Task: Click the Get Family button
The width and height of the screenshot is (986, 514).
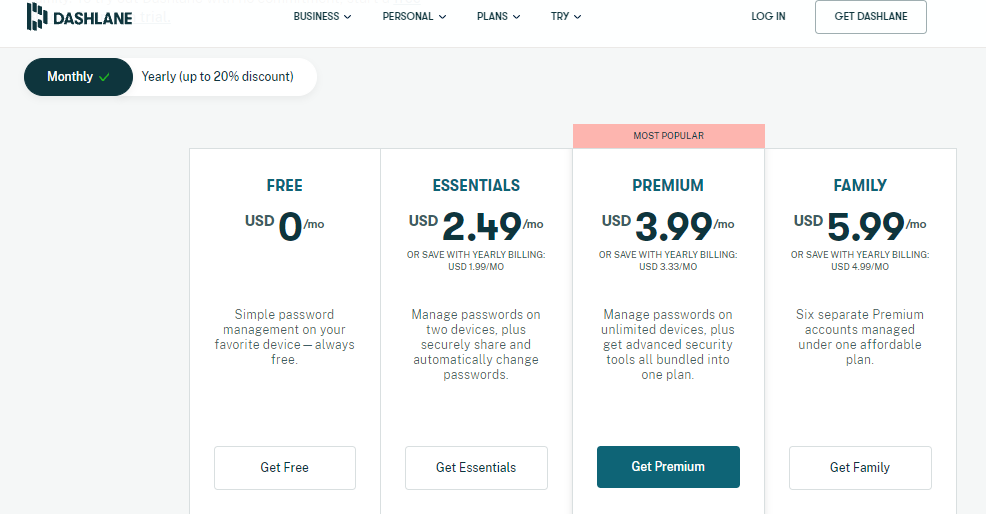Action: (x=860, y=467)
